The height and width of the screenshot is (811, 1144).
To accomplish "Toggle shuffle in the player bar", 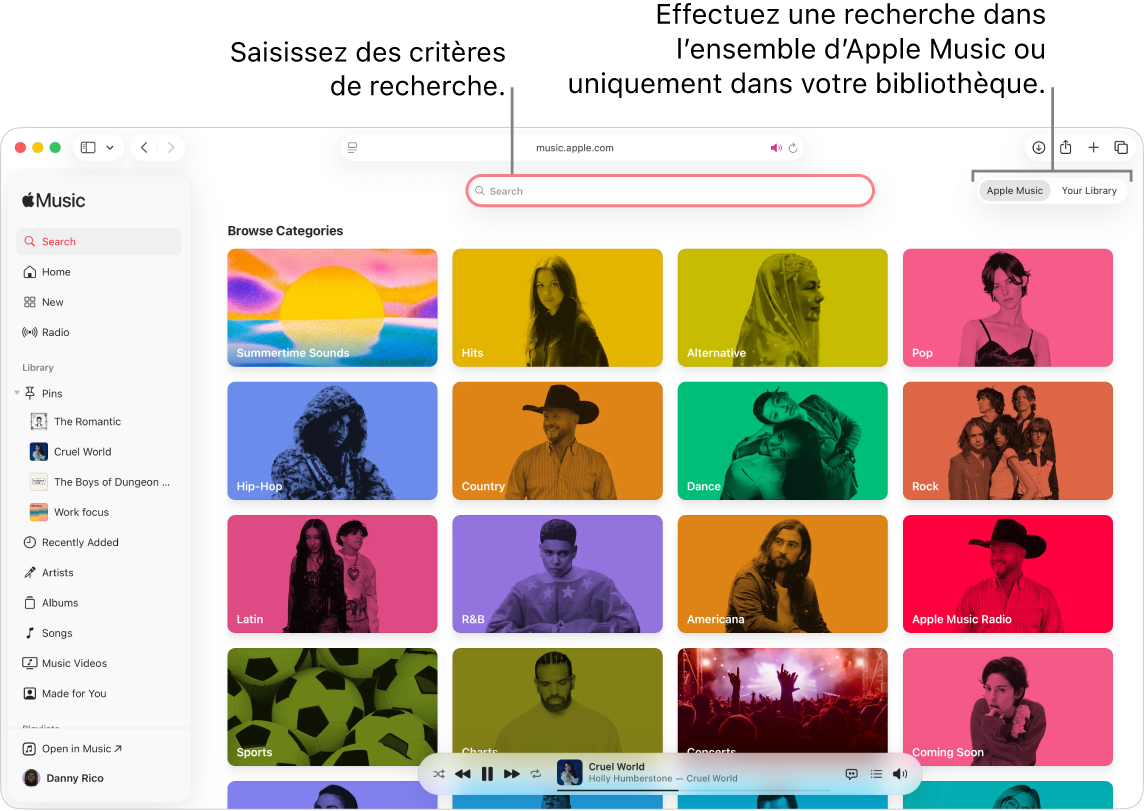I will click(x=438, y=774).
